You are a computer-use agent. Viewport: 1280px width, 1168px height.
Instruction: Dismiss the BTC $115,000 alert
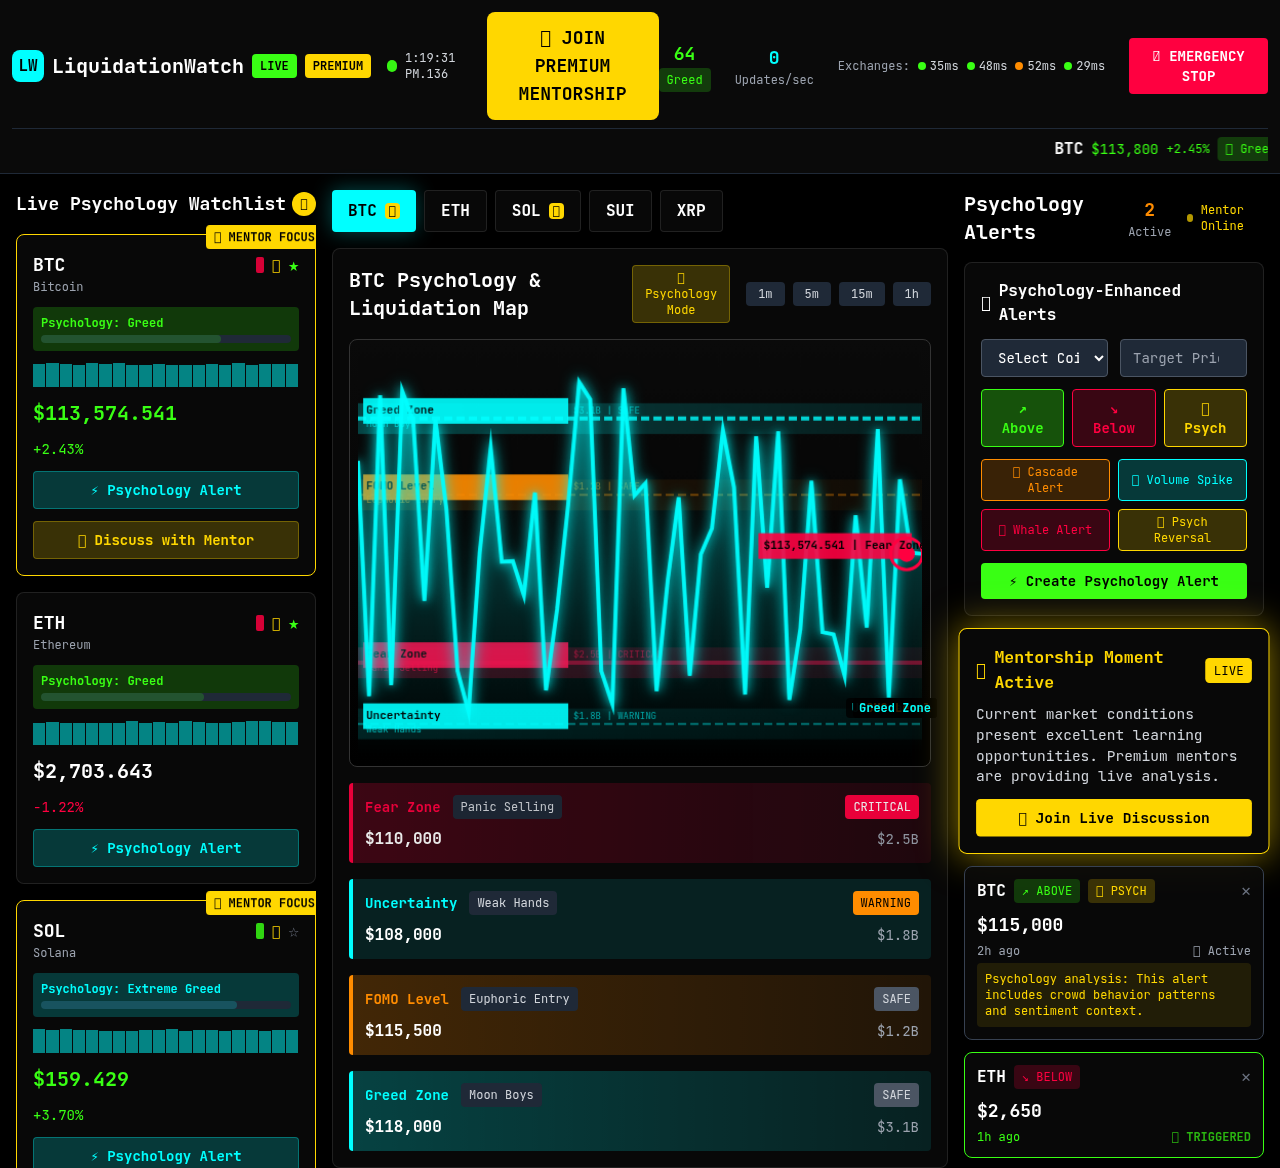[x=1246, y=891]
